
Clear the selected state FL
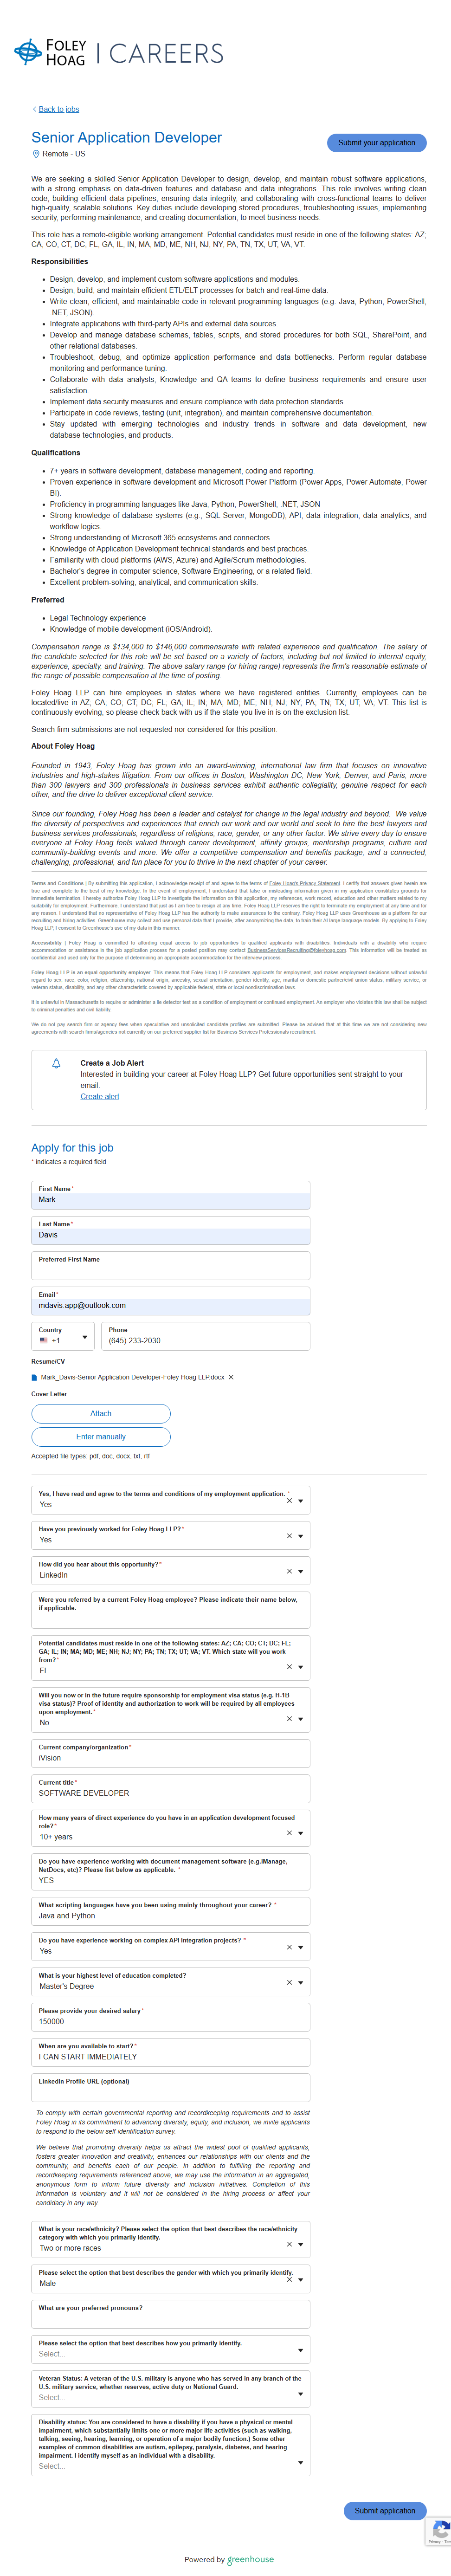[x=289, y=1667]
